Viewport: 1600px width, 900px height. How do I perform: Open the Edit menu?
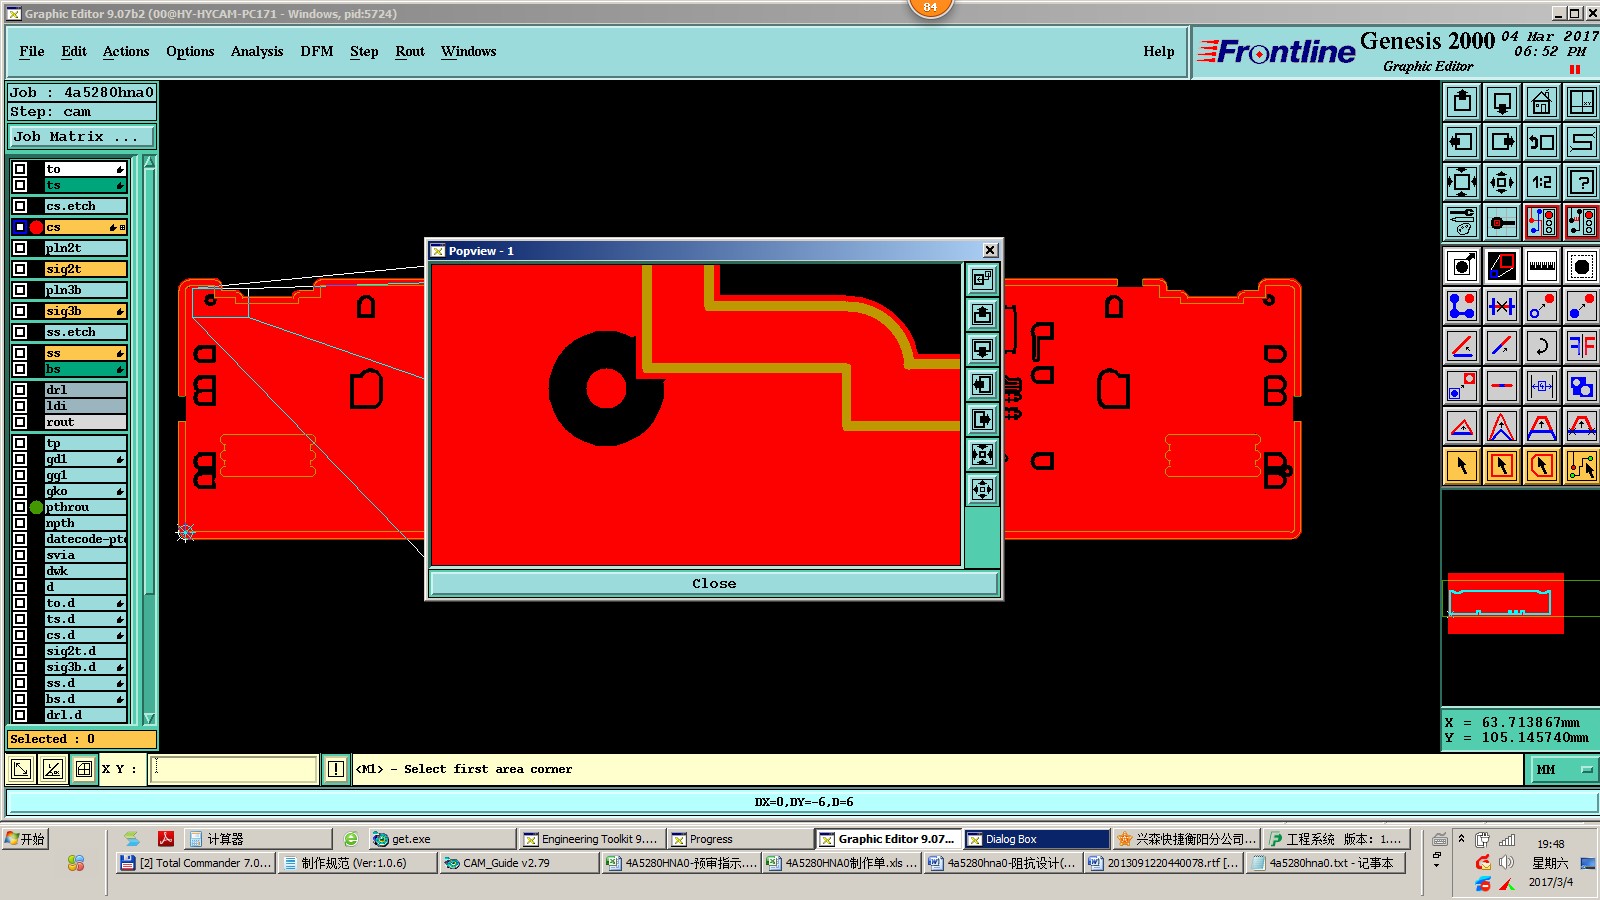point(74,51)
